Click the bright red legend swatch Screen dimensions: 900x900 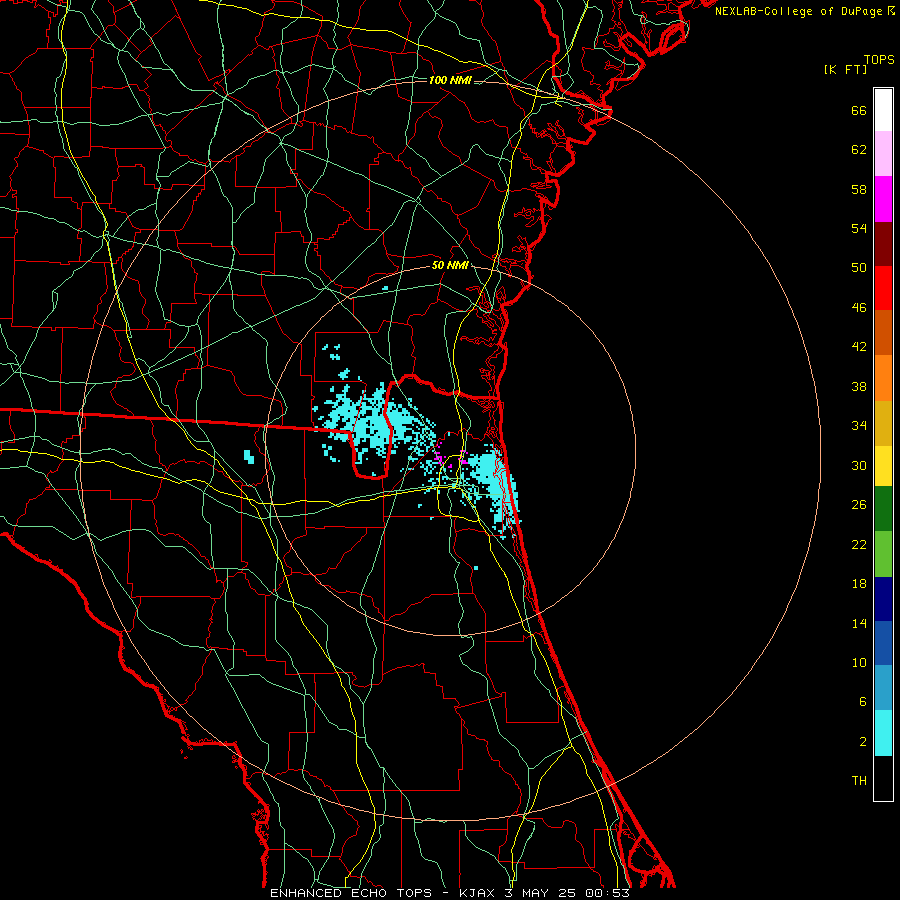(883, 288)
